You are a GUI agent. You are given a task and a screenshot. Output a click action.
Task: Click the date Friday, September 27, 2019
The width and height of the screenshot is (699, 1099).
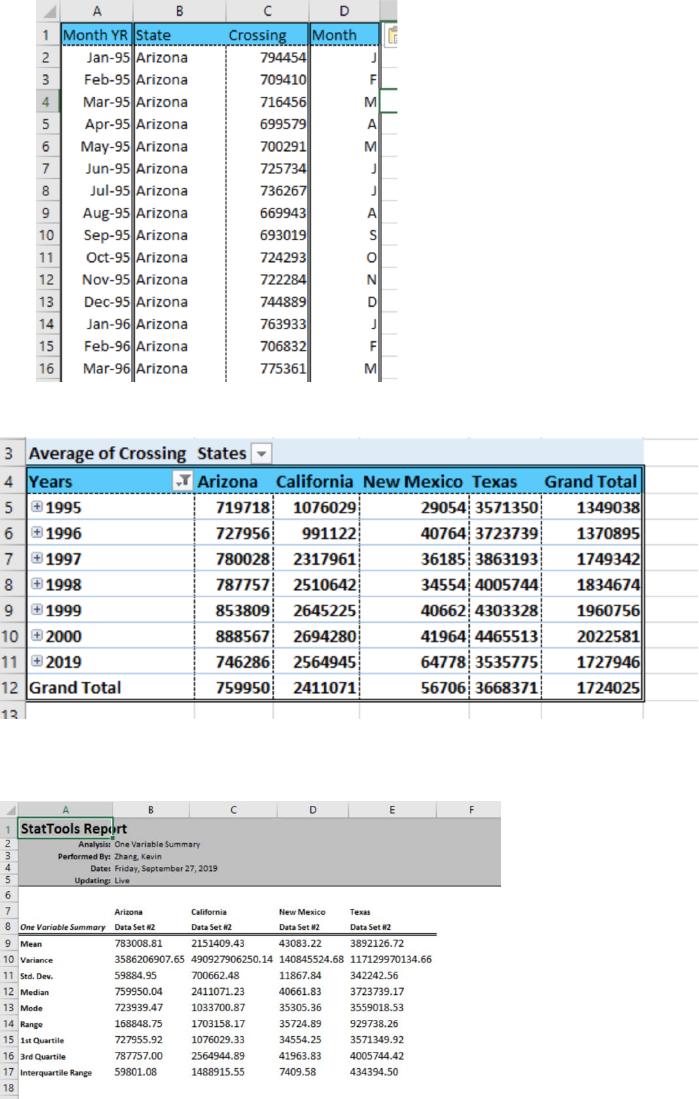[166, 868]
